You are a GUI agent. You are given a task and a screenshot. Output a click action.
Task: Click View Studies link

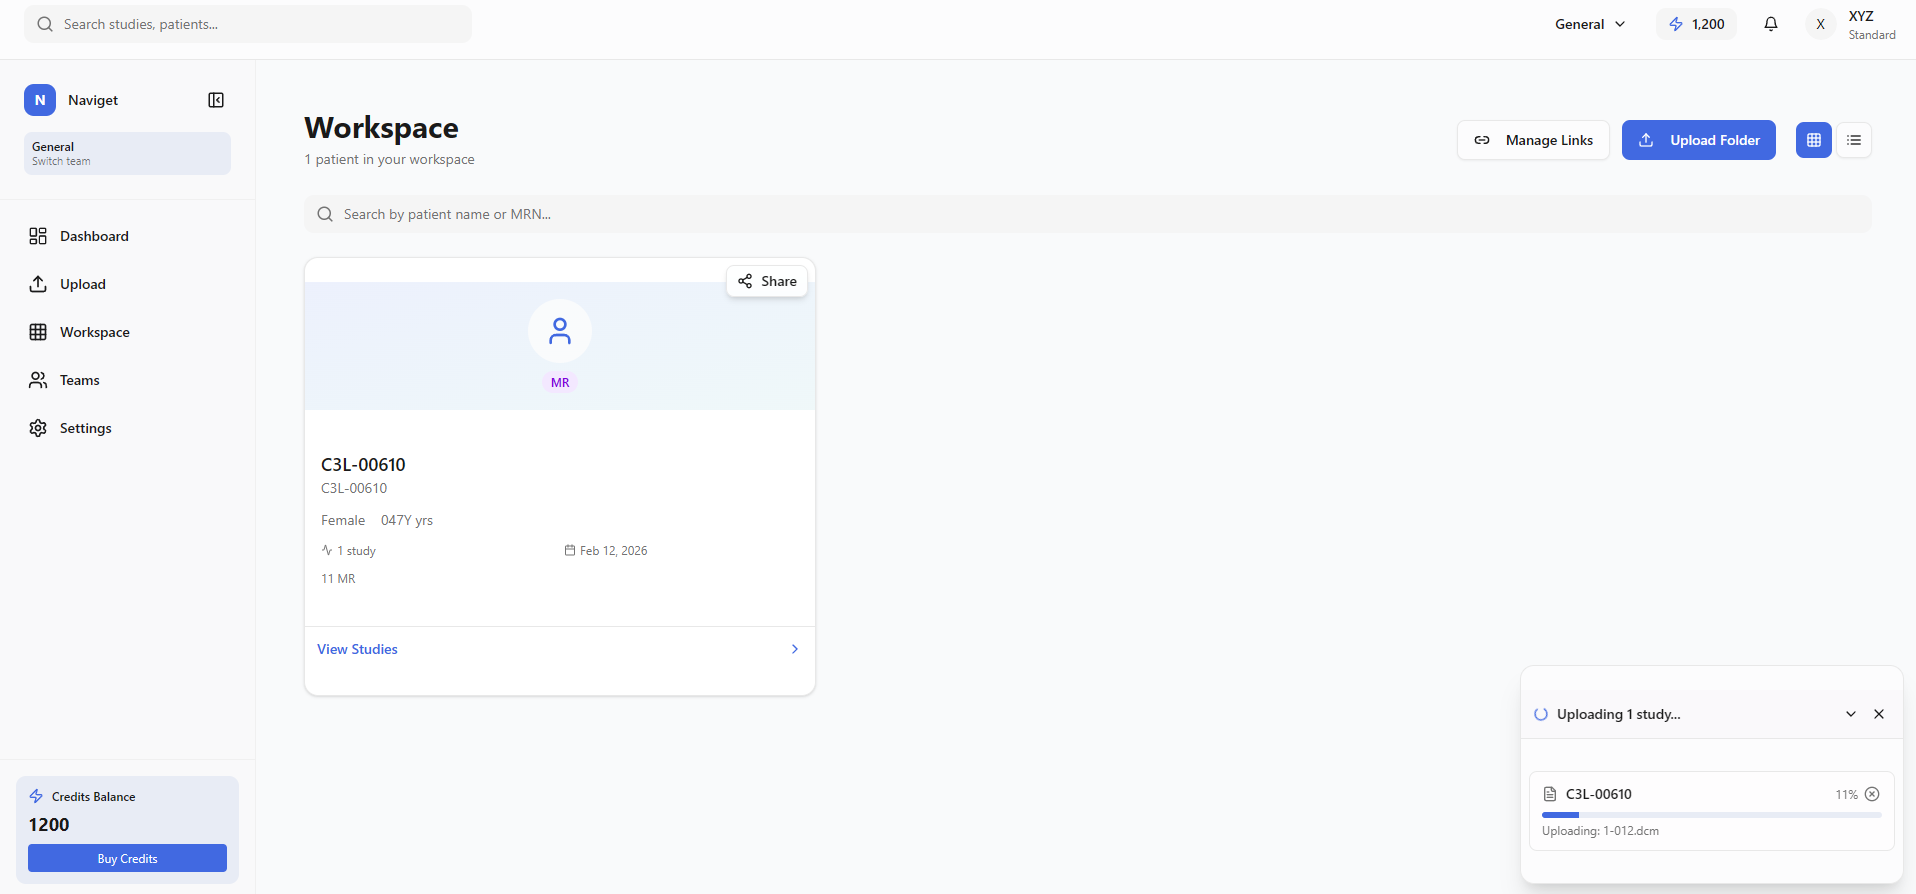click(x=357, y=649)
